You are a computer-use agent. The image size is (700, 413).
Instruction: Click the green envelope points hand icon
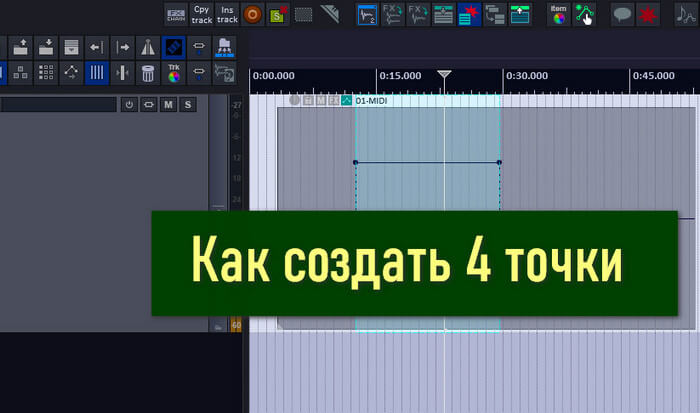click(x=584, y=15)
